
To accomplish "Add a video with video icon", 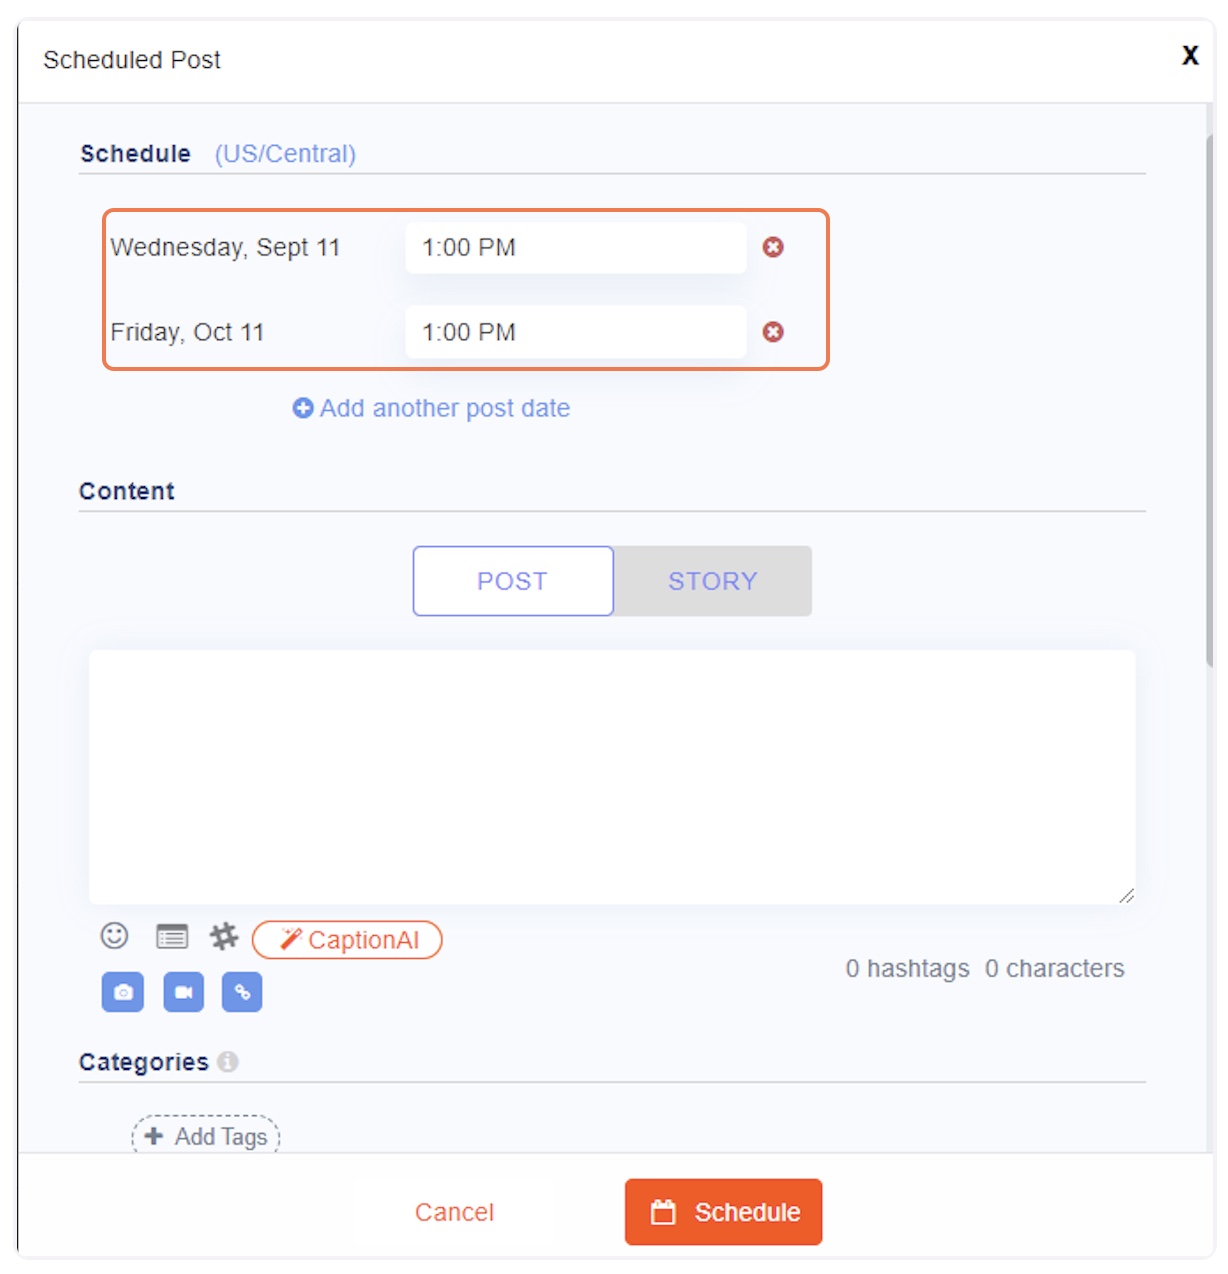I will (184, 992).
